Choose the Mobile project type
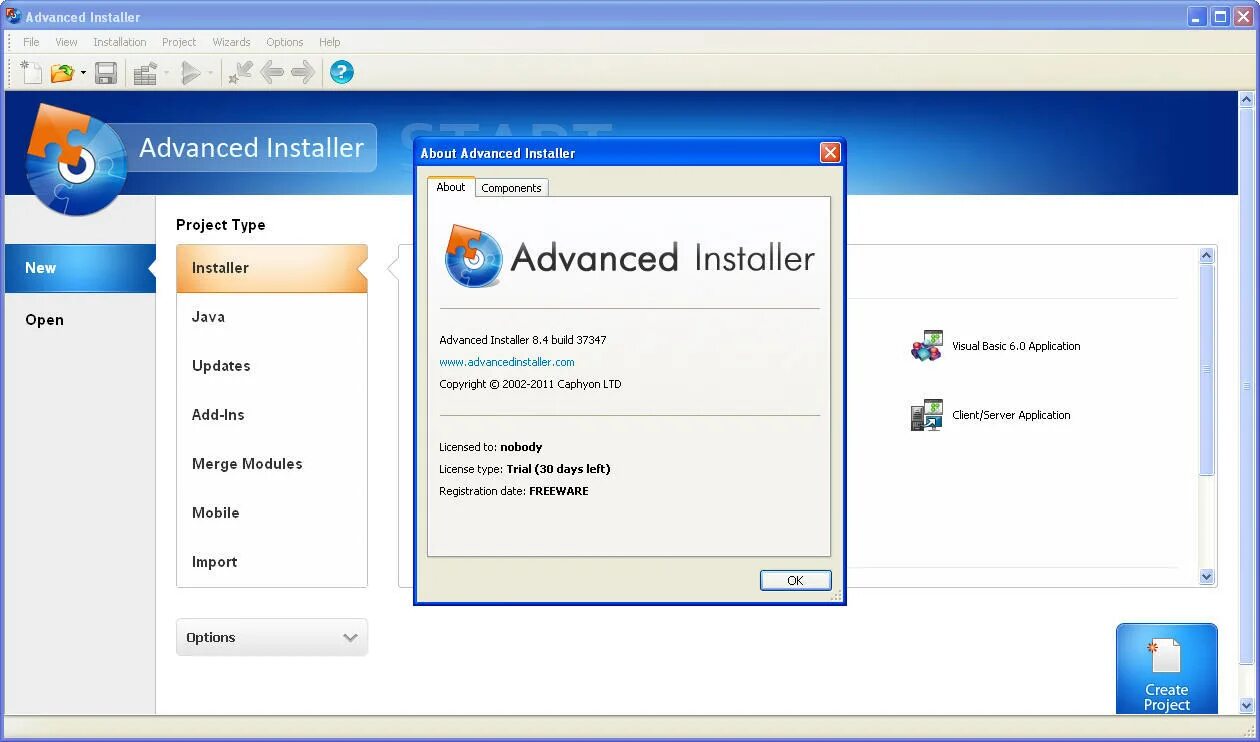Image resolution: width=1260 pixels, height=742 pixels. pos(271,513)
